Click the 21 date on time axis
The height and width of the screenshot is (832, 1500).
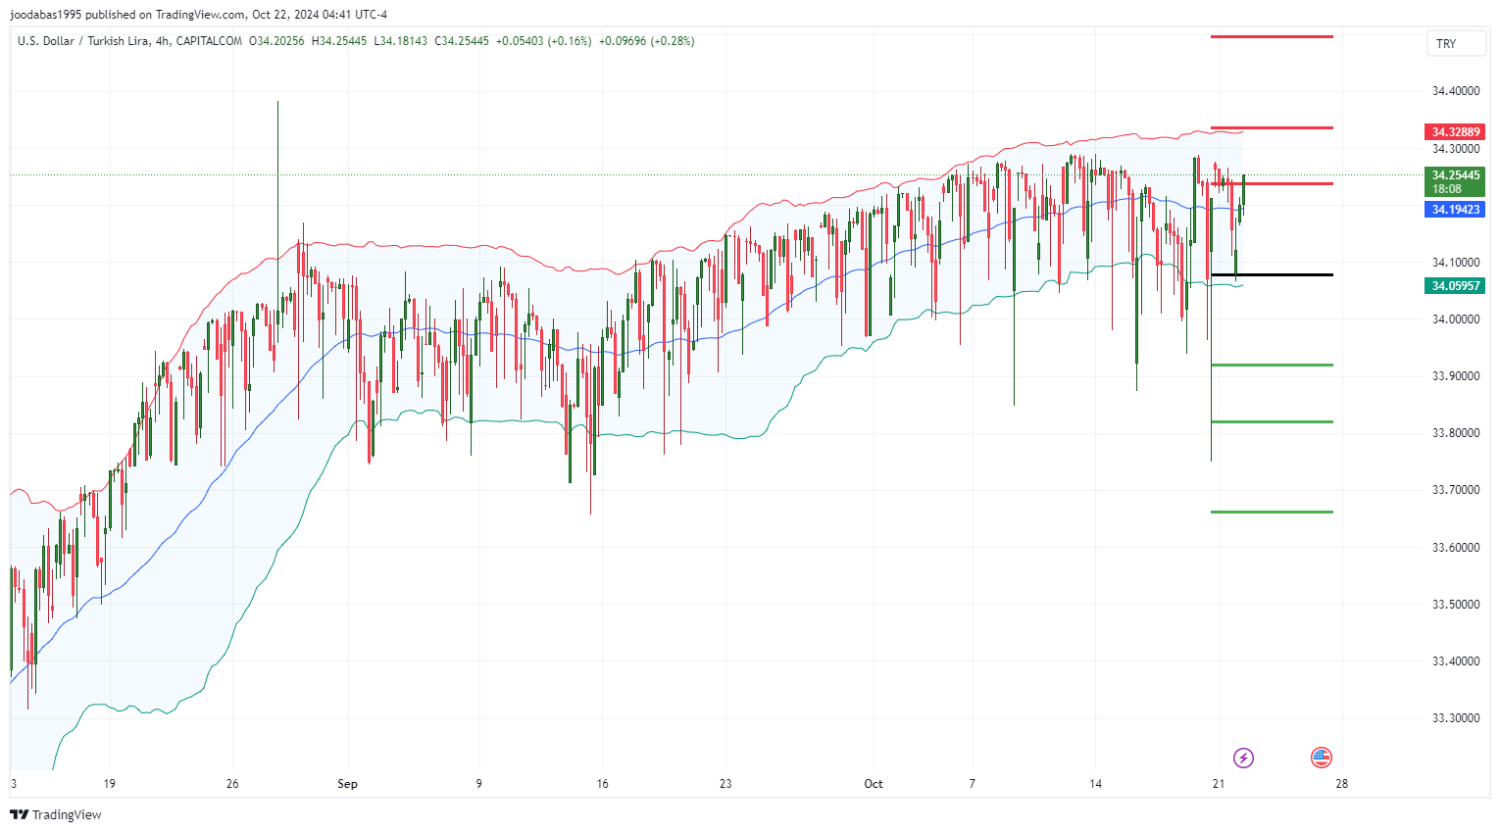tap(1217, 784)
